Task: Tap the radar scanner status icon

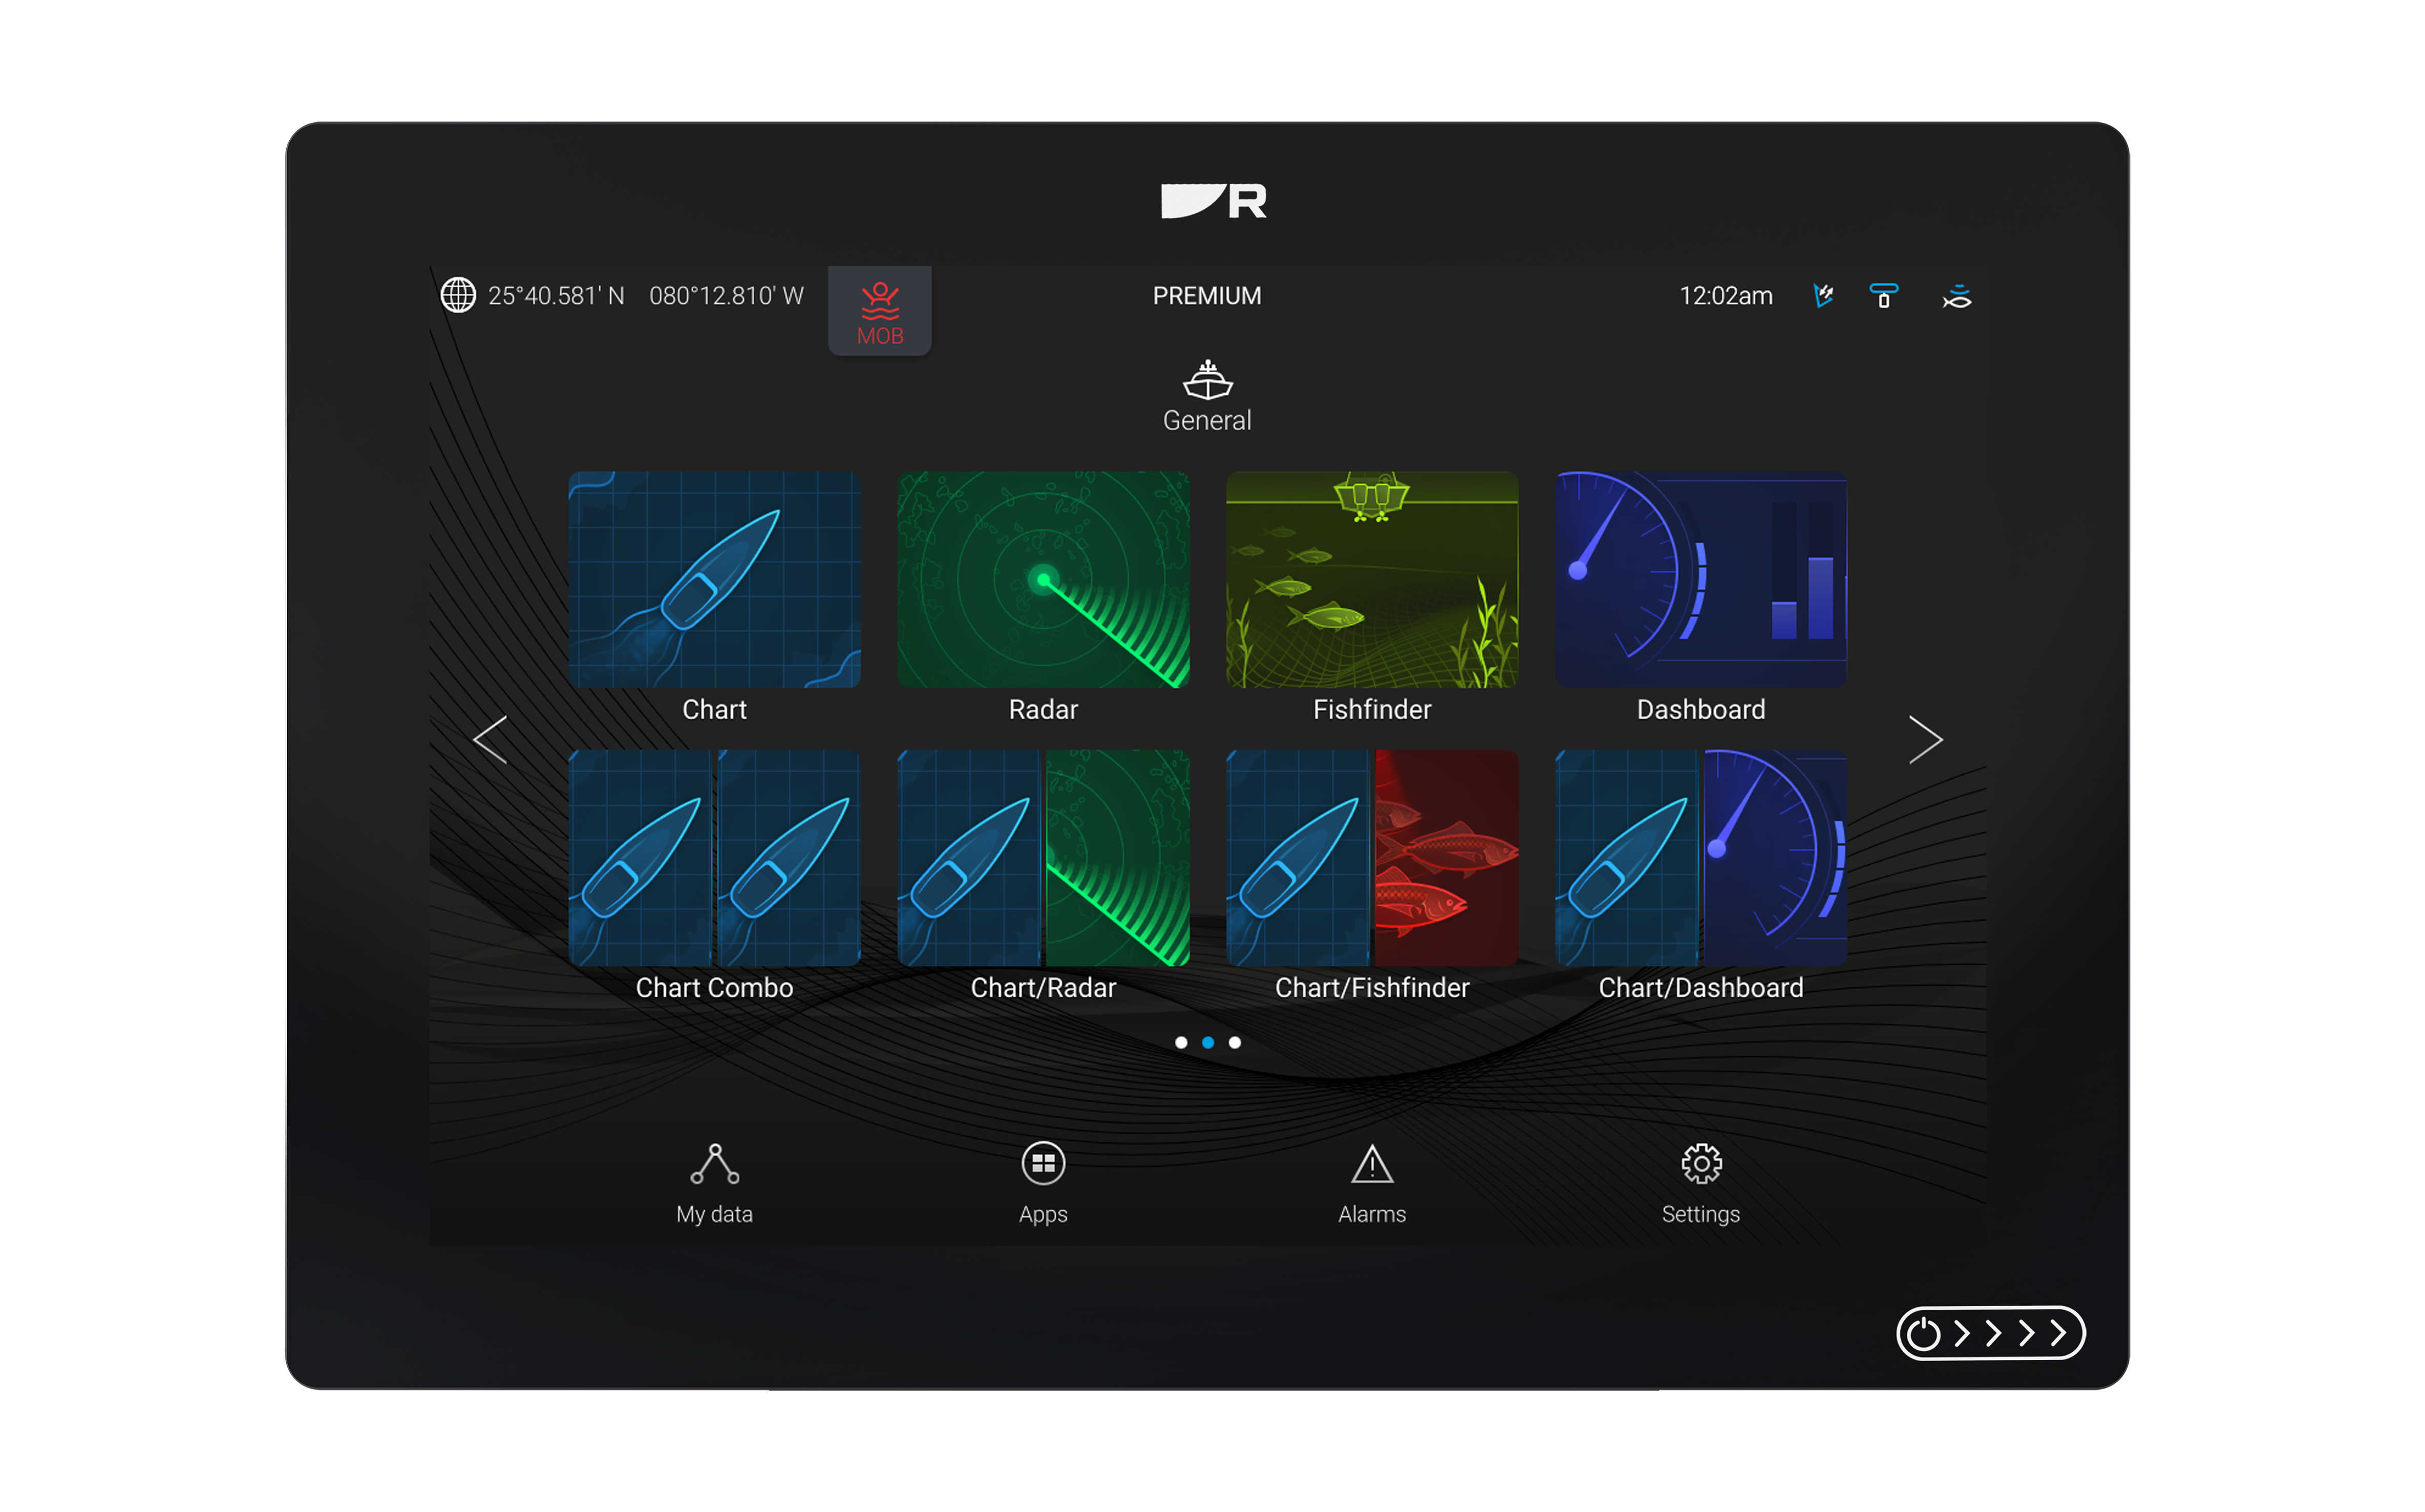Action: pos(1884,295)
